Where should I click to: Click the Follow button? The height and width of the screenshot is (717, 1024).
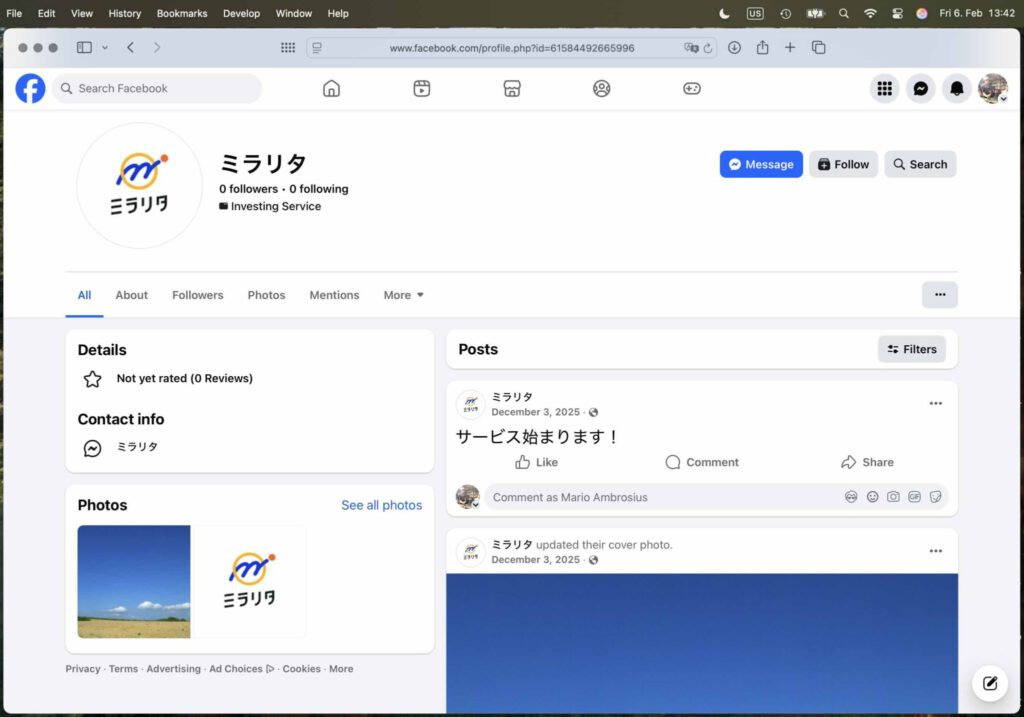click(843, 165)
